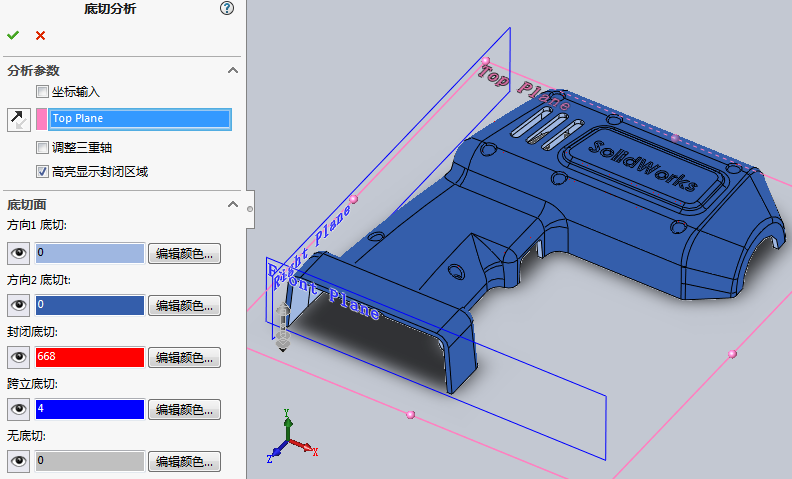This screenshot has height=479, width=792.
Task: Select the Top Plane label in viewport
Action: [523, 89]
